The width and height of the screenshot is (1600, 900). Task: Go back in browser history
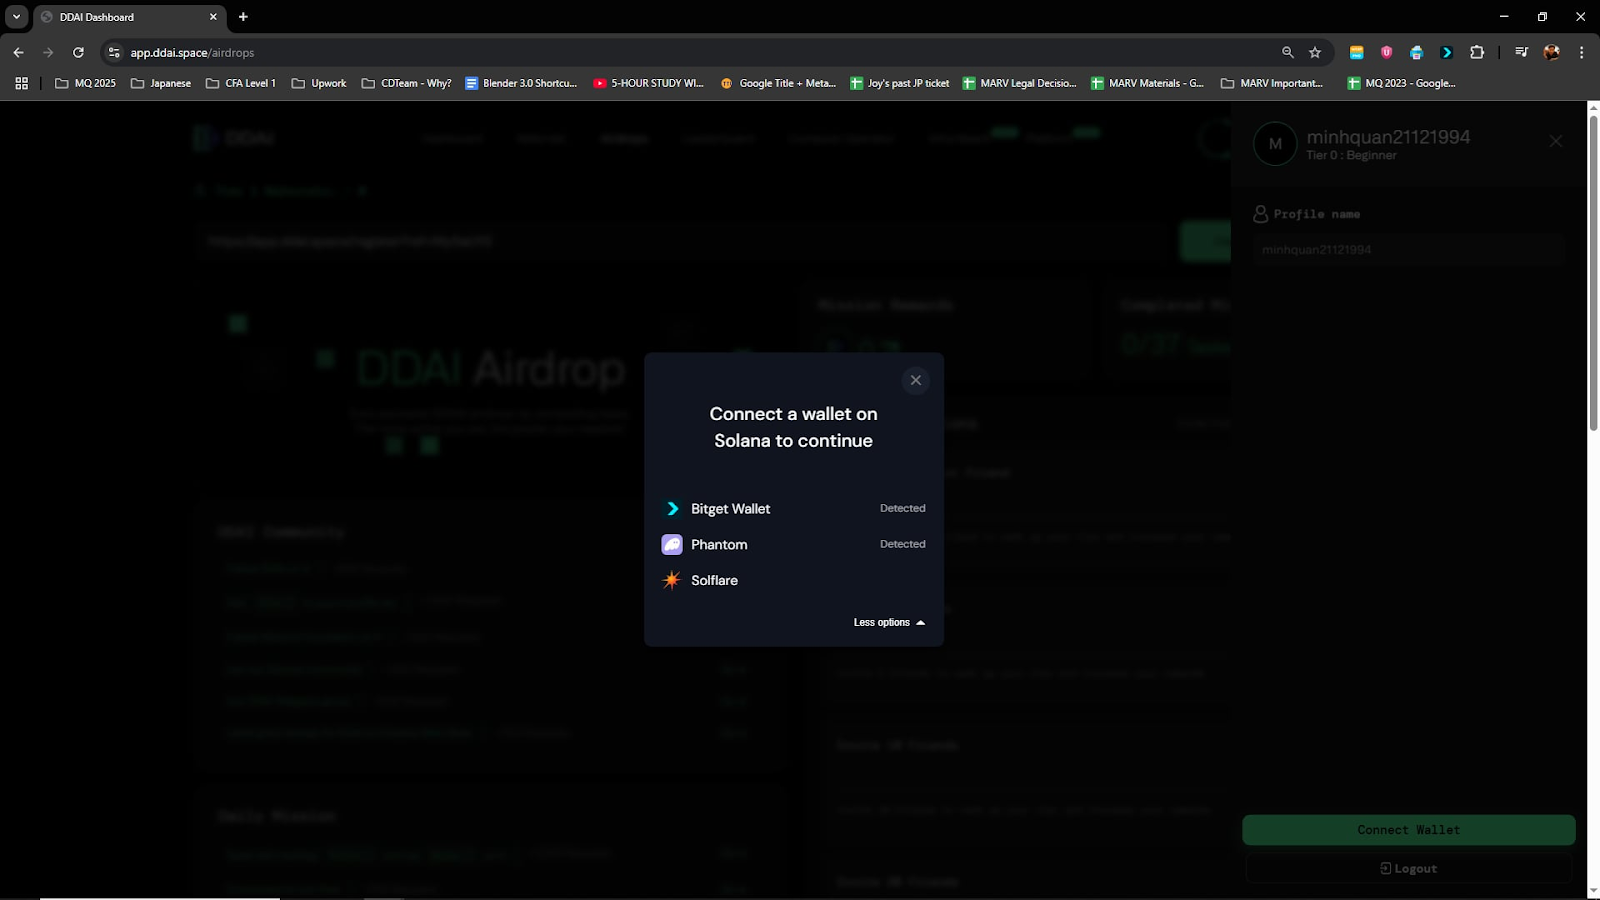(x=18, y=52)
